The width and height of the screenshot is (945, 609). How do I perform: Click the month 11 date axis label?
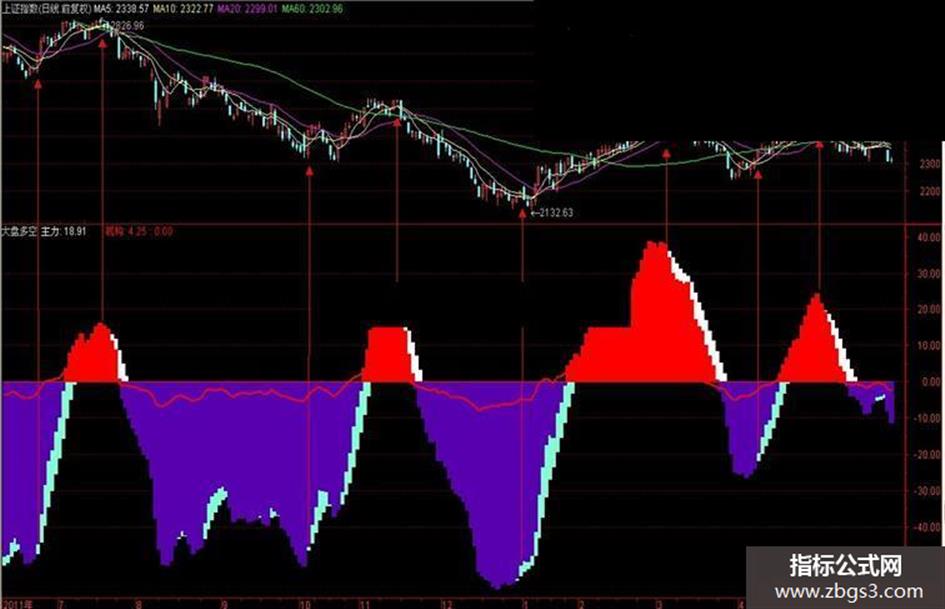(365, 604)
